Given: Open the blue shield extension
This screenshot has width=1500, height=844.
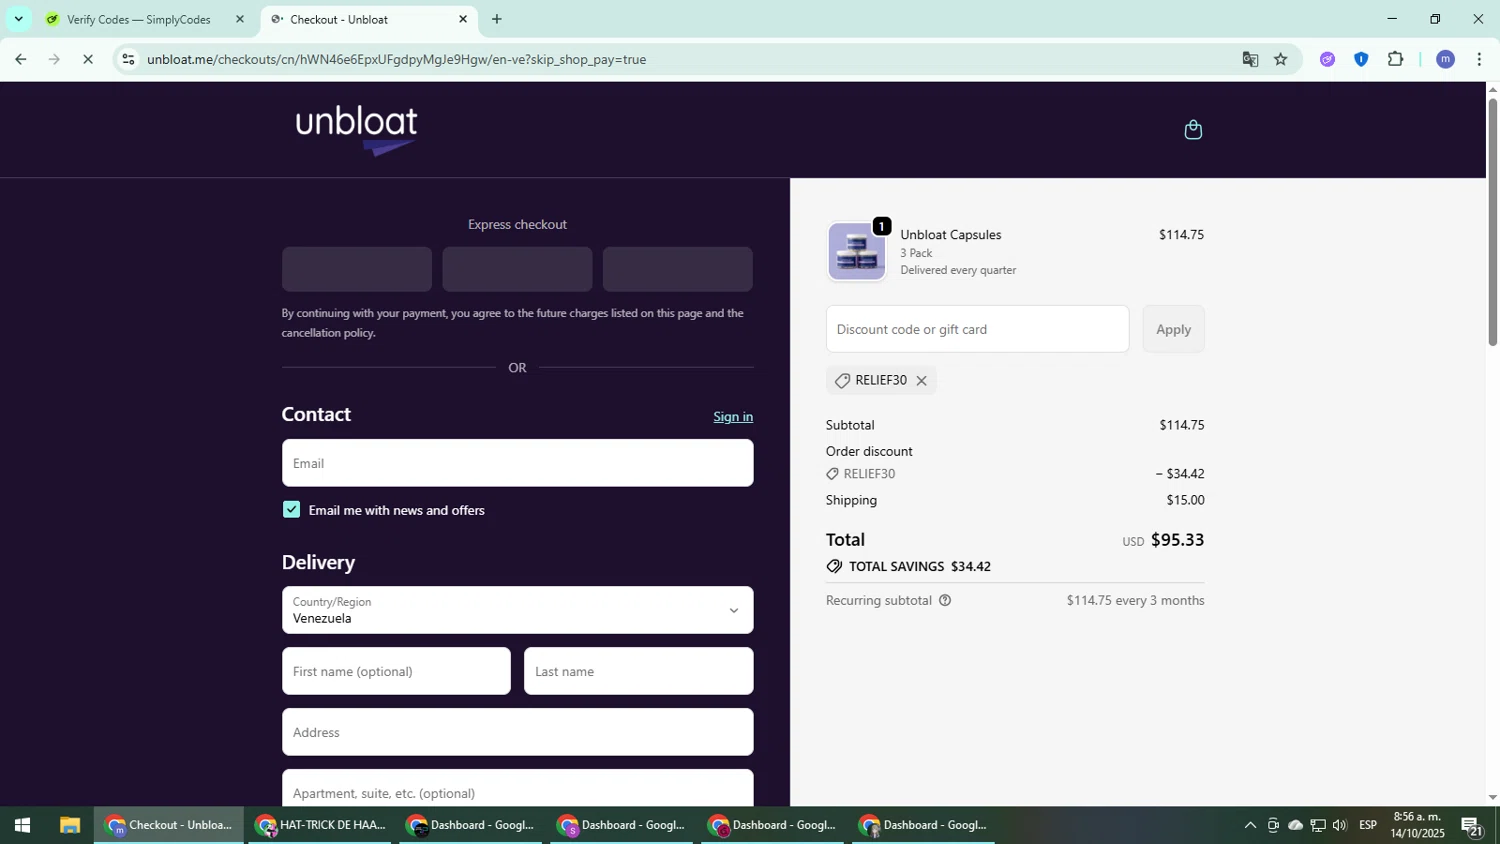Looking at the screenshot, I should (1361, 59).
